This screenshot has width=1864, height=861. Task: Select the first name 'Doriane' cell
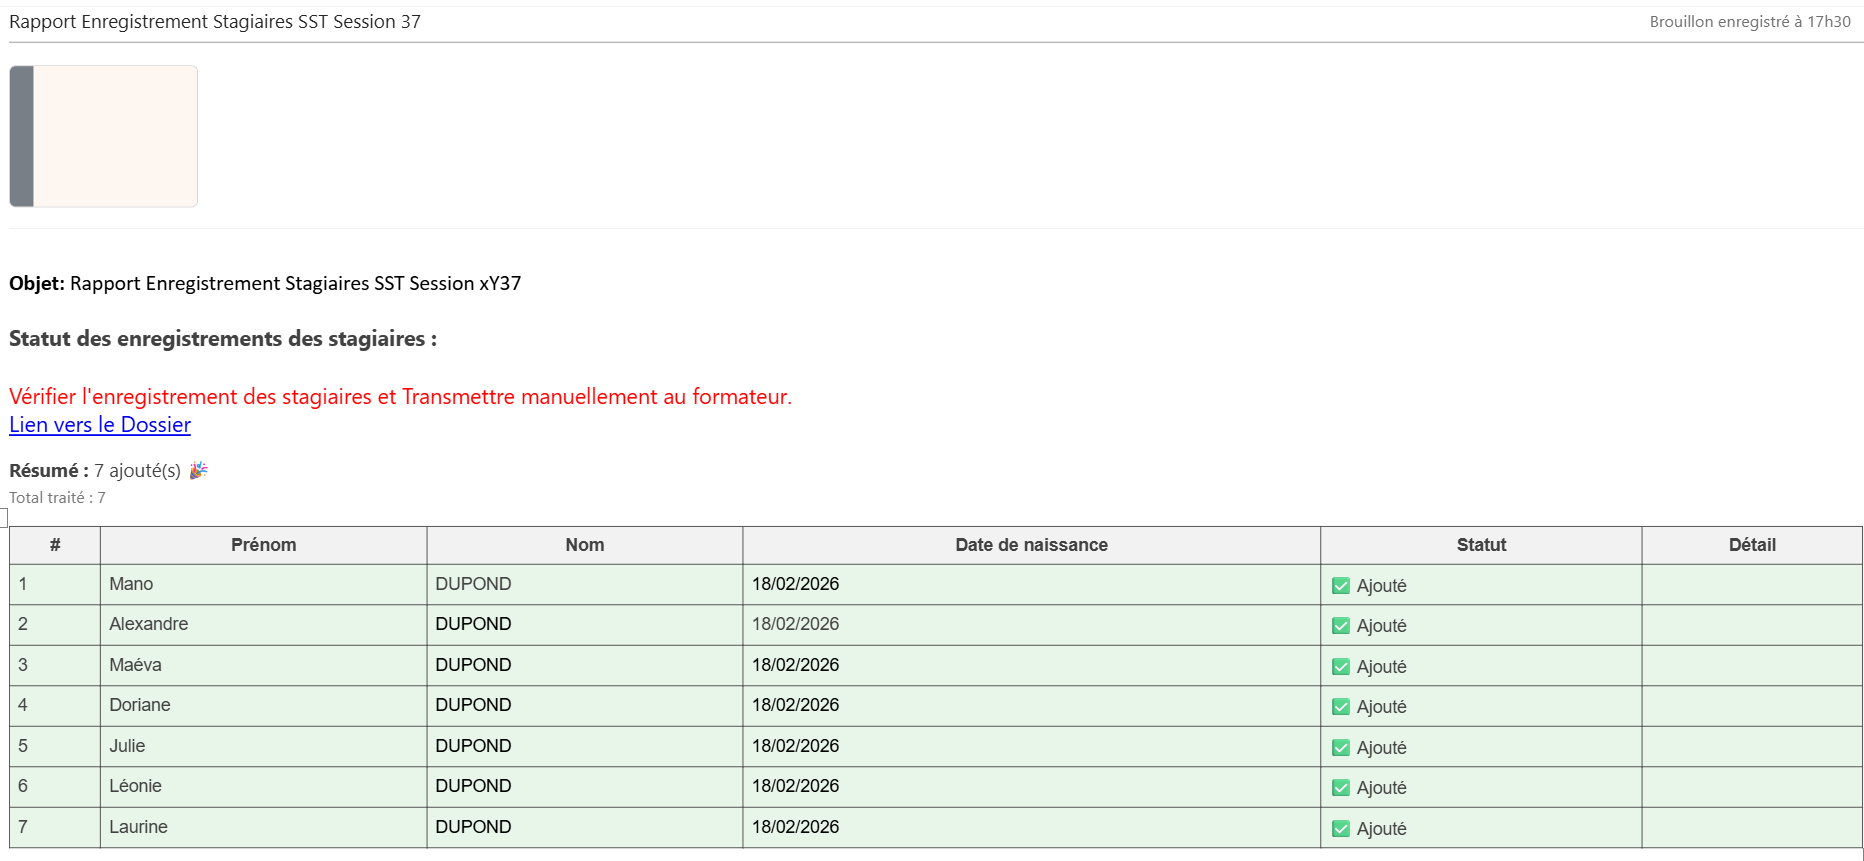(264, 705)
